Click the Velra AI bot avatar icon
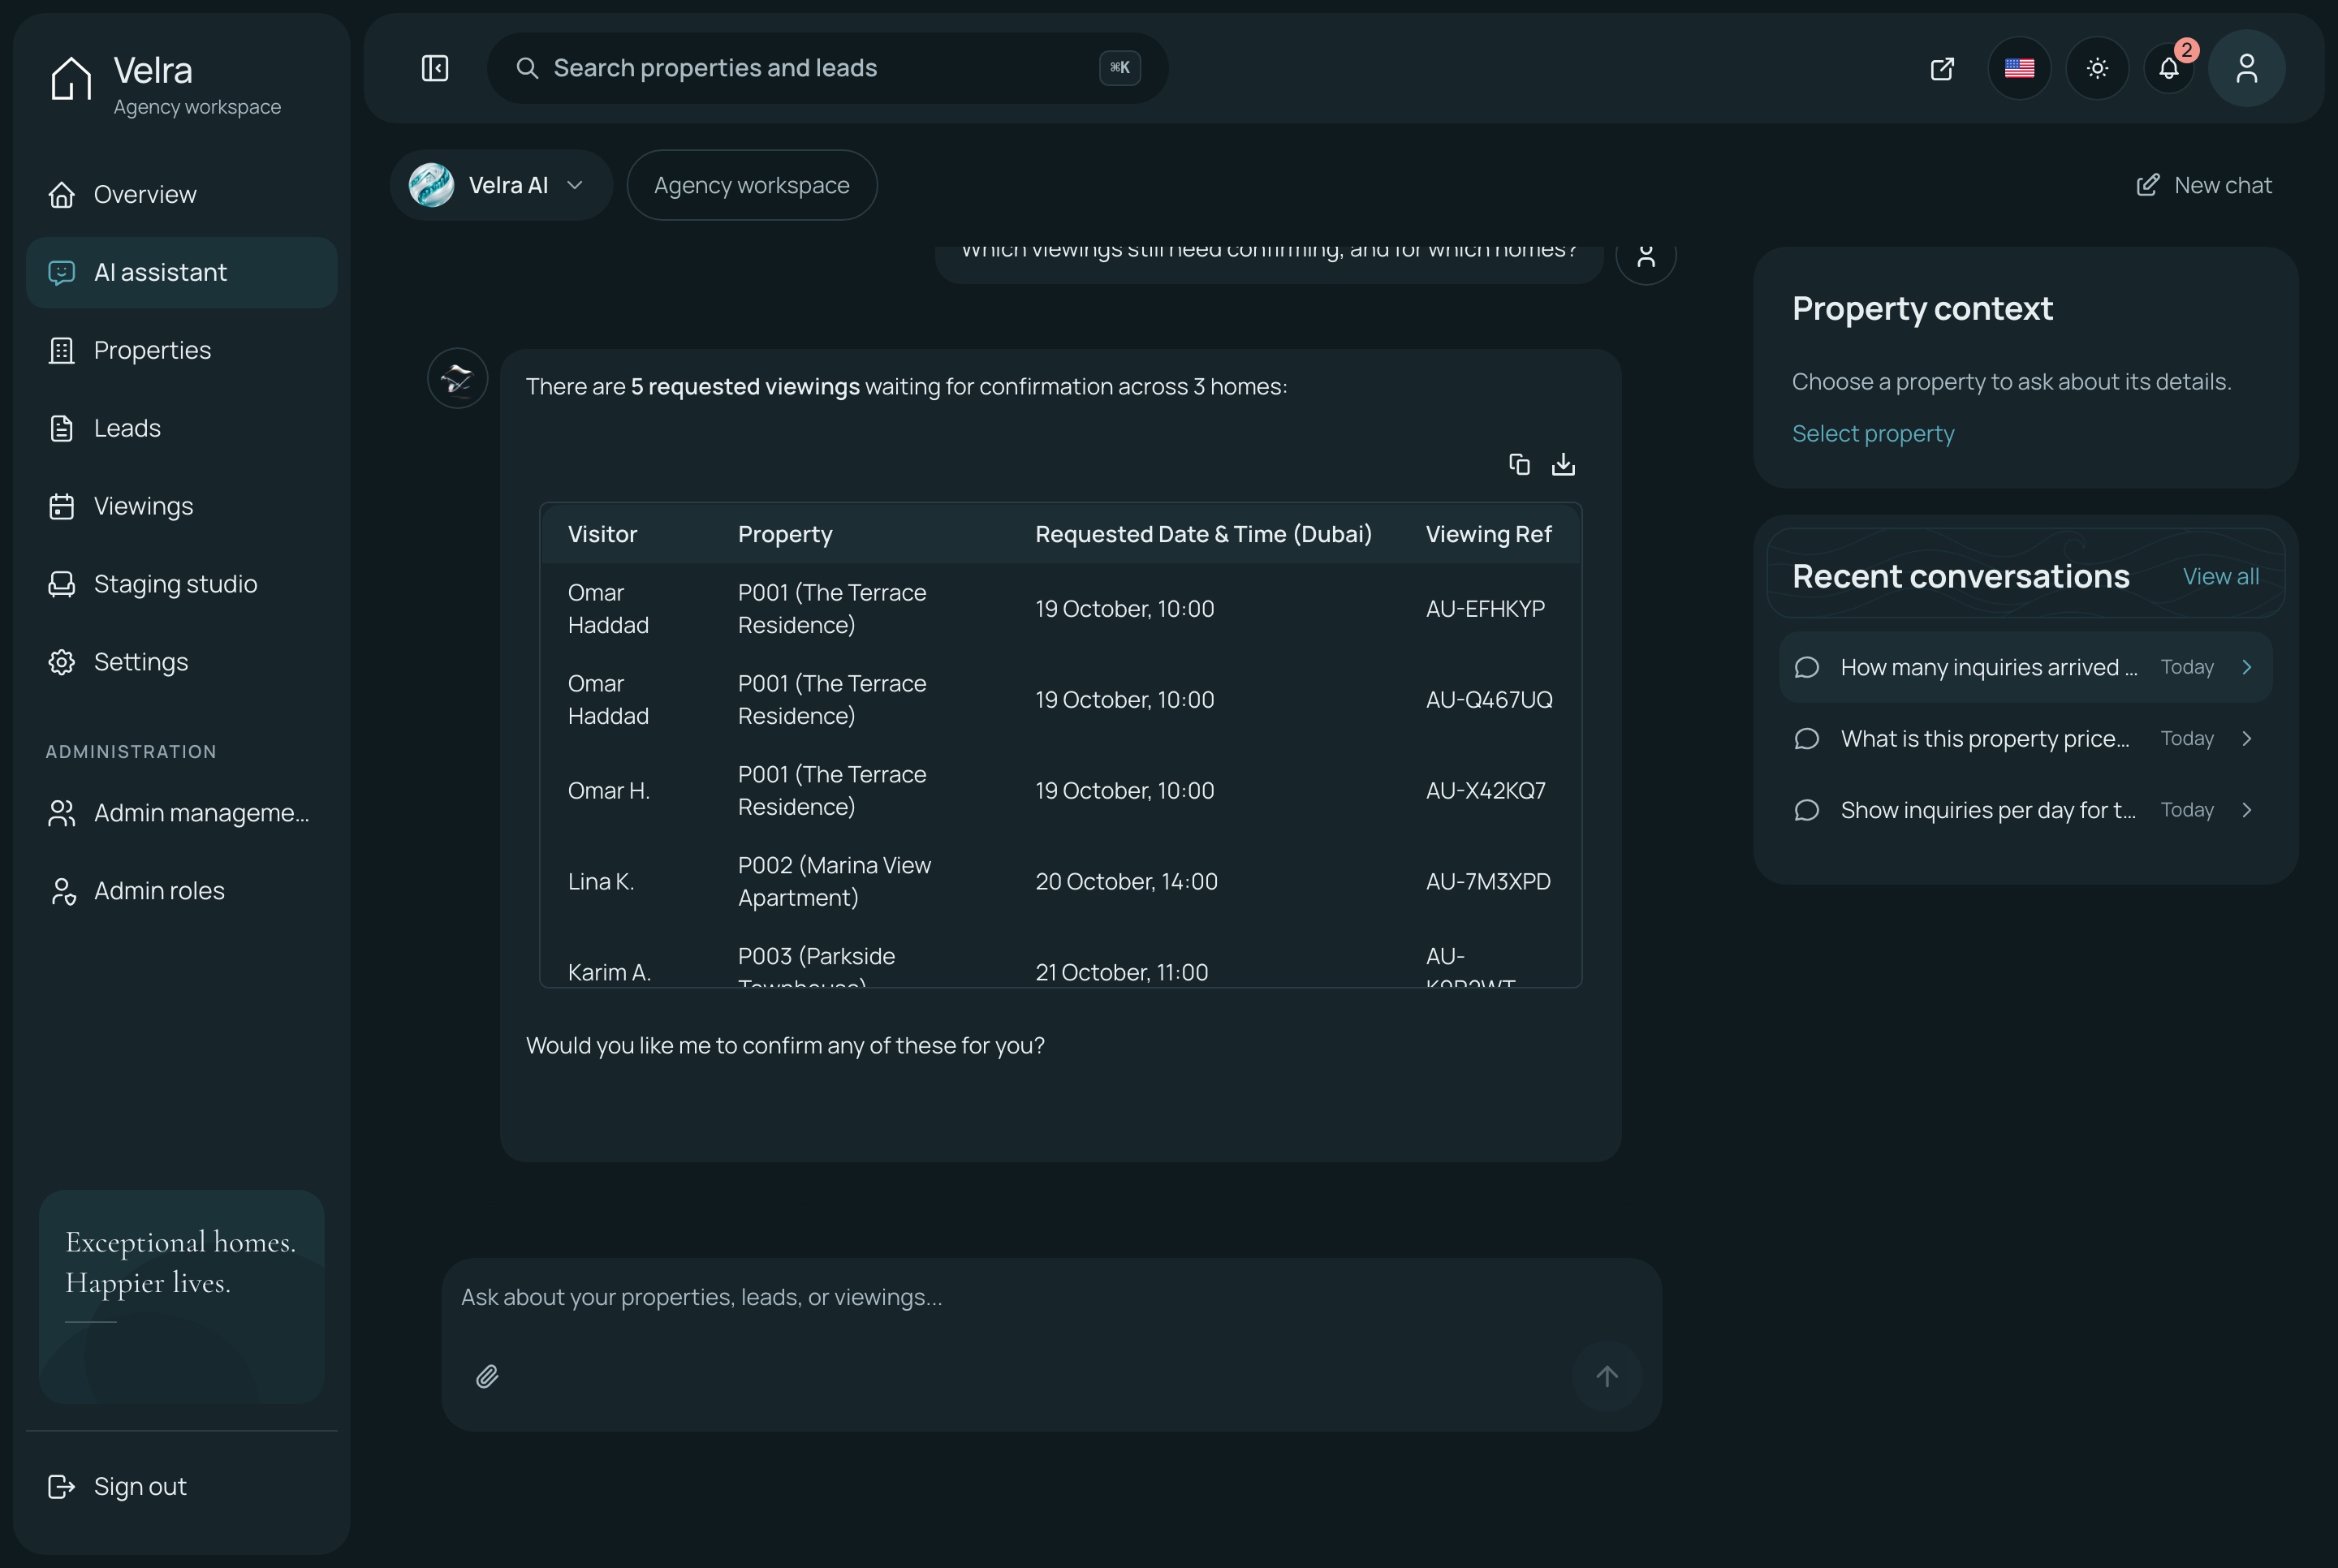Image resolution: width=2338 pixels, height=1568 pixels. click(458, 378)
